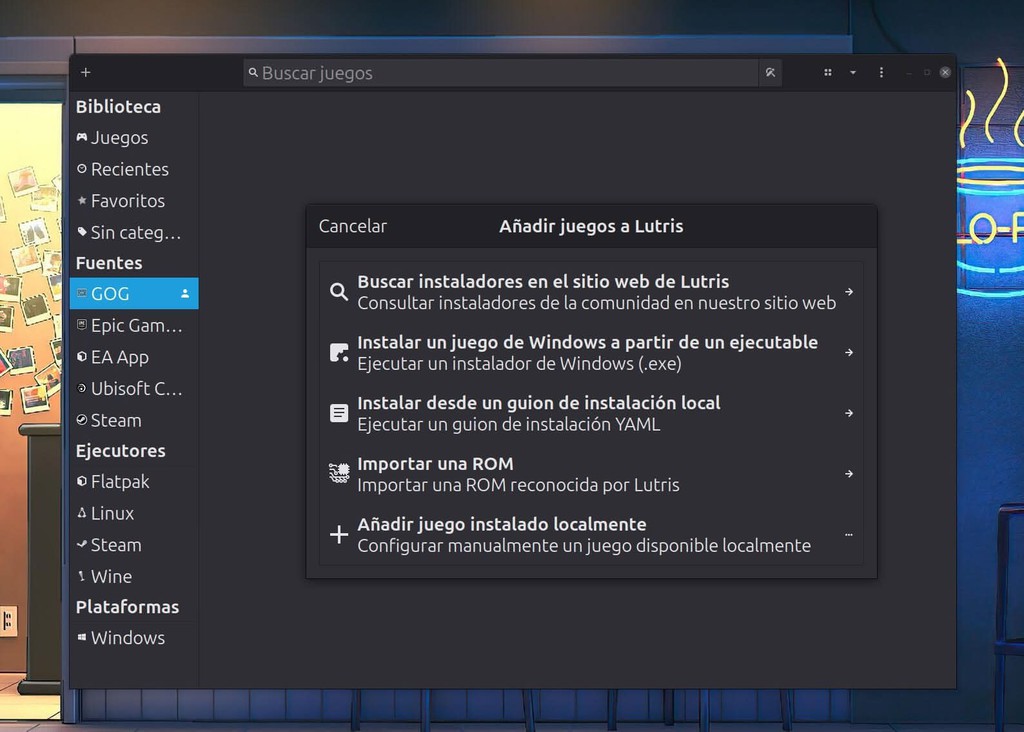Click the ellipsis on Añadir juego row
The image size is (1024, 732).
[849, 535]
